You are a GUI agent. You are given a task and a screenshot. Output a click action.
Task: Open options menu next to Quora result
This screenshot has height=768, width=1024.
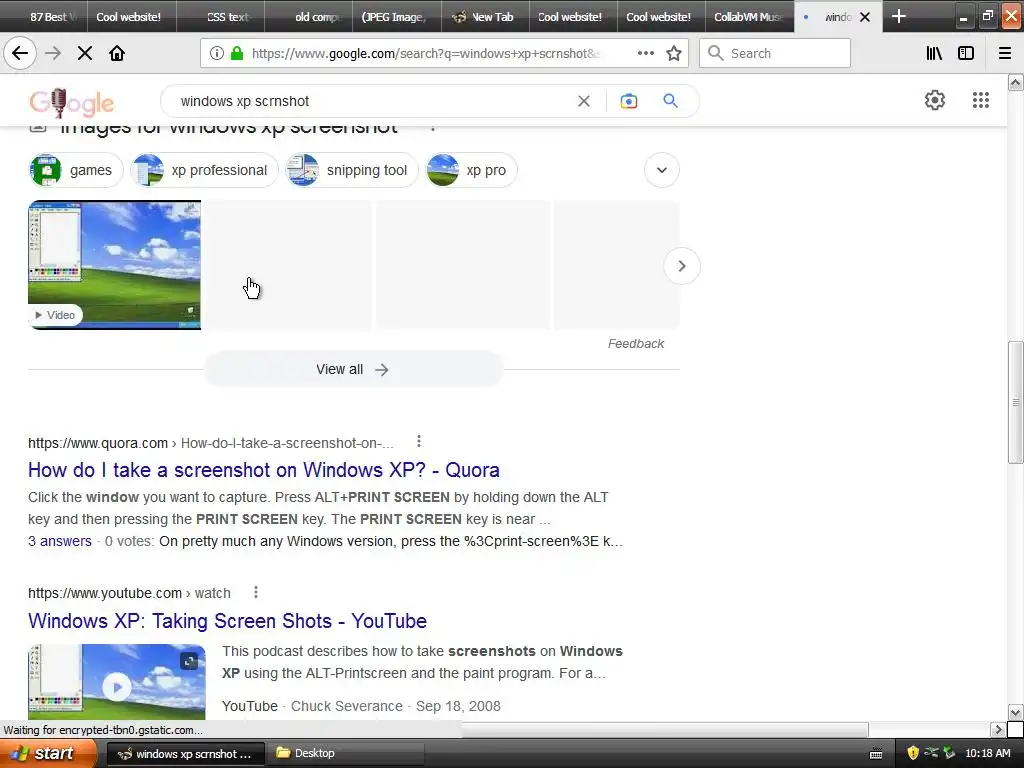419,442
